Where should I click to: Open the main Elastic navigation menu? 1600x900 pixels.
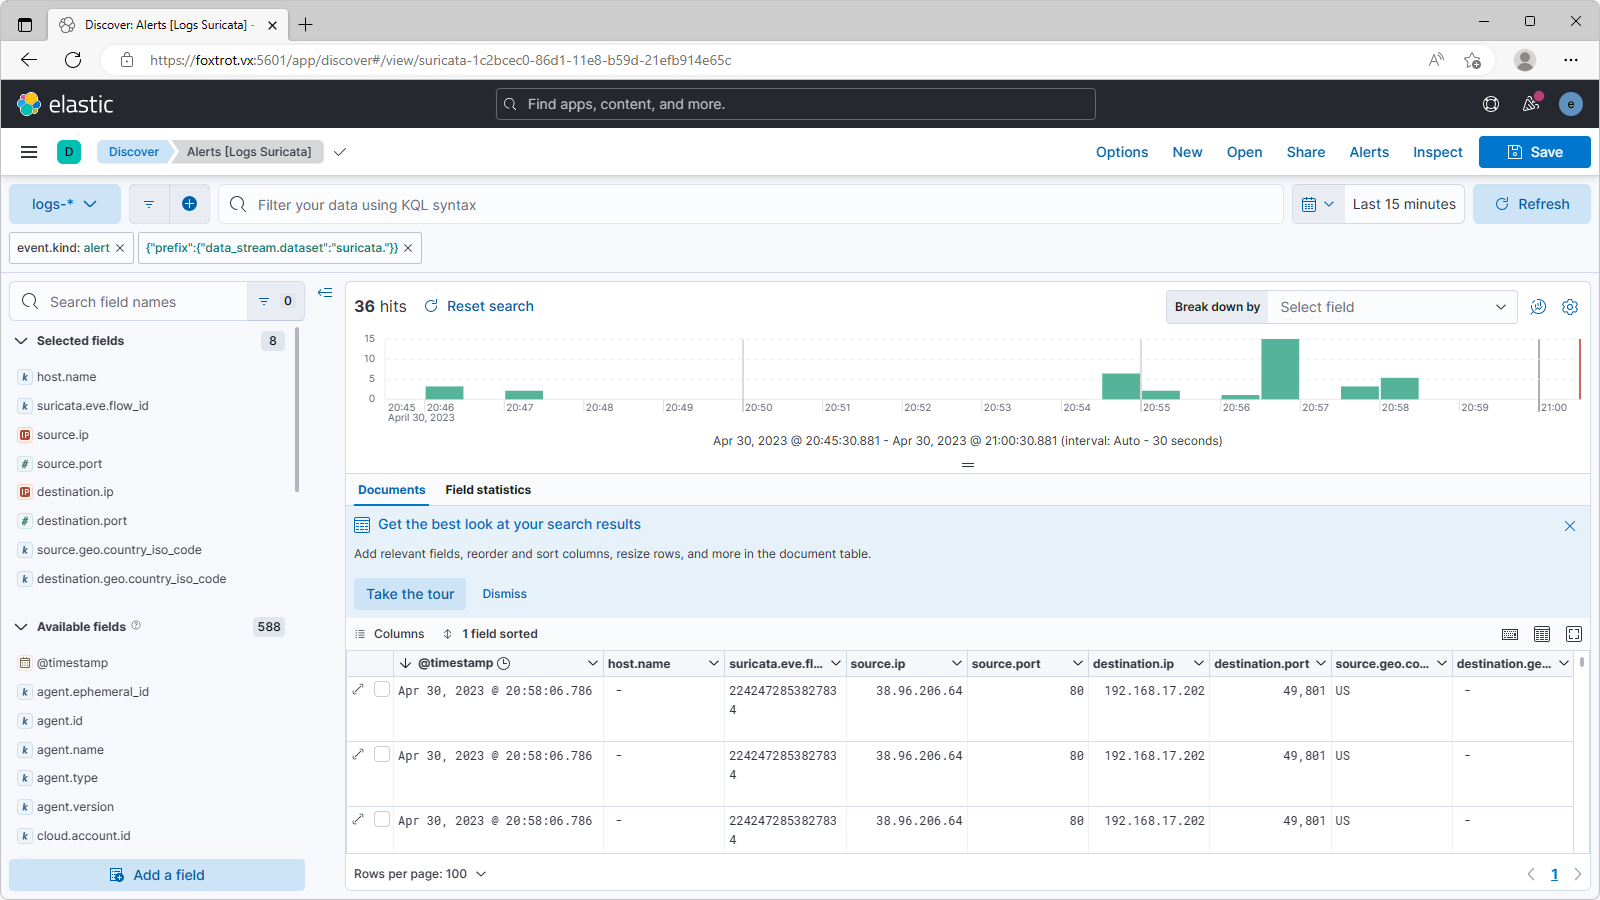pyautogui.click(x=29, y=151)
